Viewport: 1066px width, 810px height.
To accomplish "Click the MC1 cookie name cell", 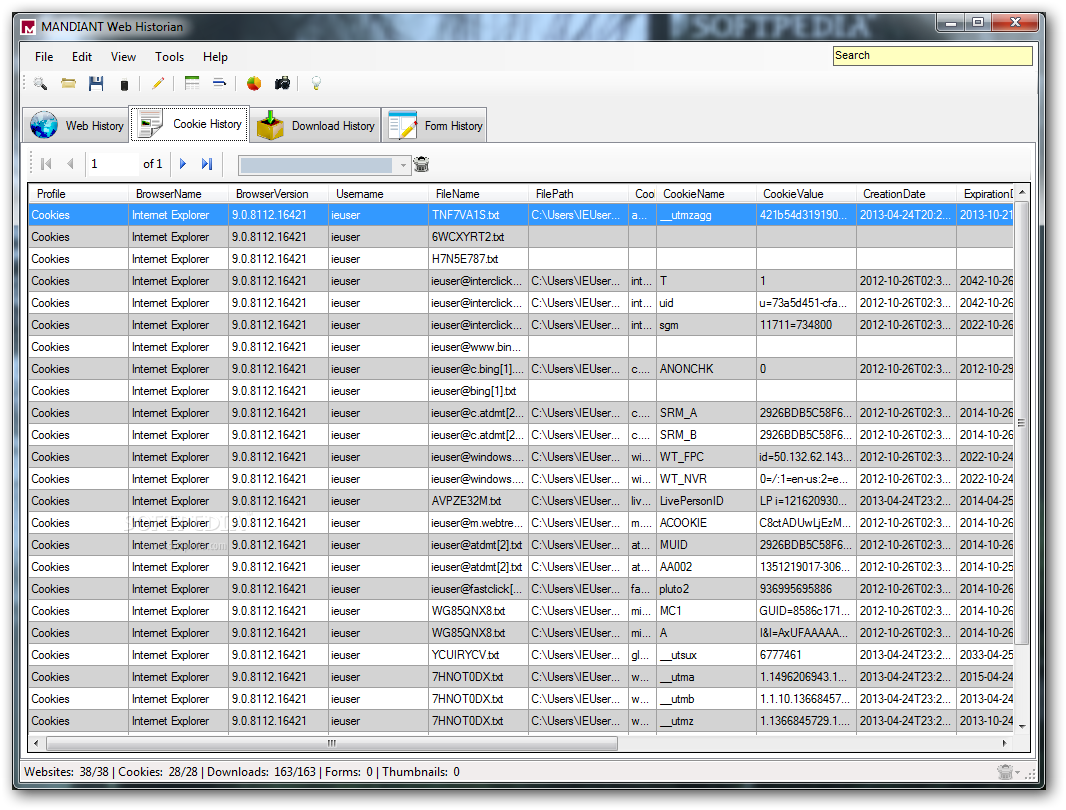I will (706, 611).
